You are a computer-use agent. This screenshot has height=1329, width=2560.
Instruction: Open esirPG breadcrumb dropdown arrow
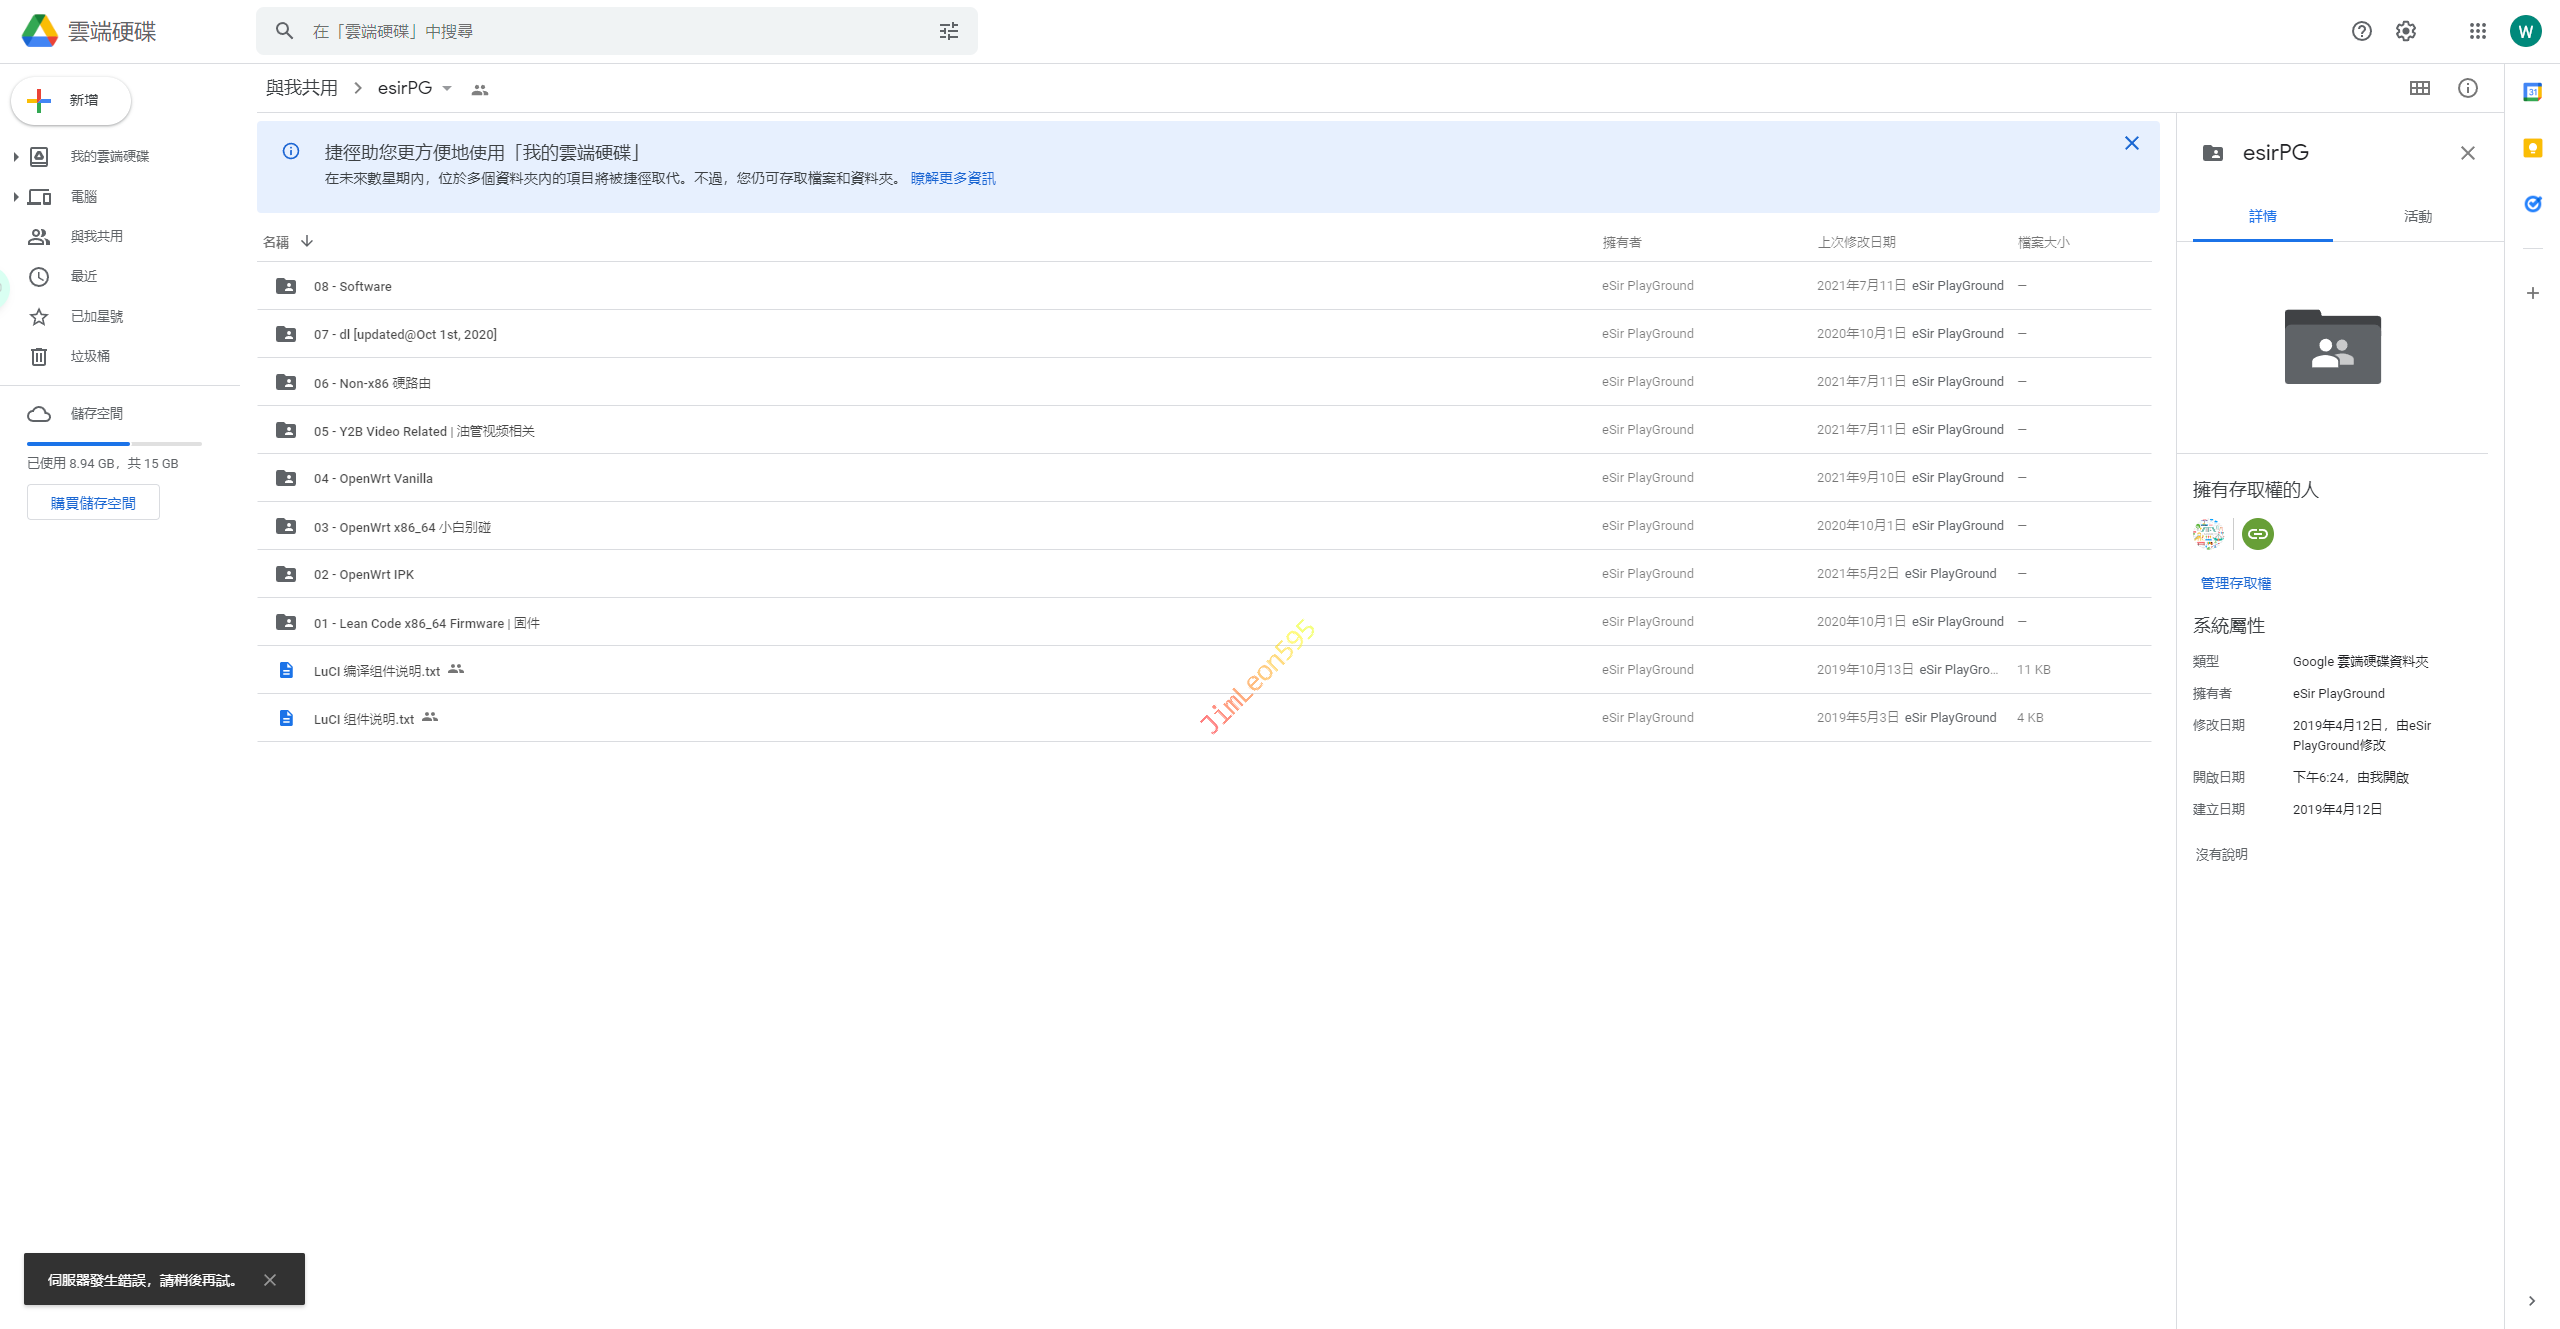click(447, 89)
